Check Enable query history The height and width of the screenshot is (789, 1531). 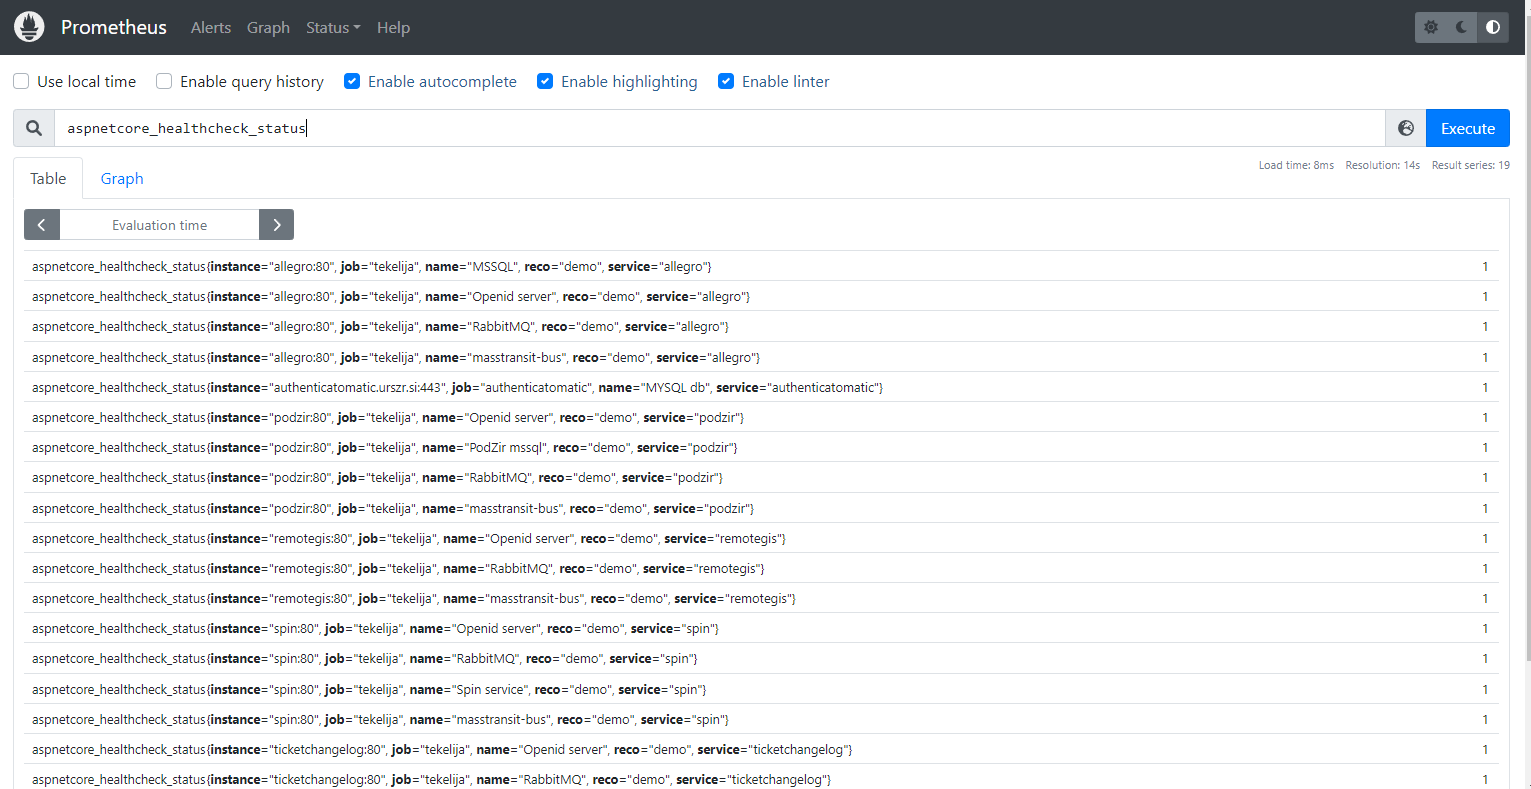[x=164, y=82]
